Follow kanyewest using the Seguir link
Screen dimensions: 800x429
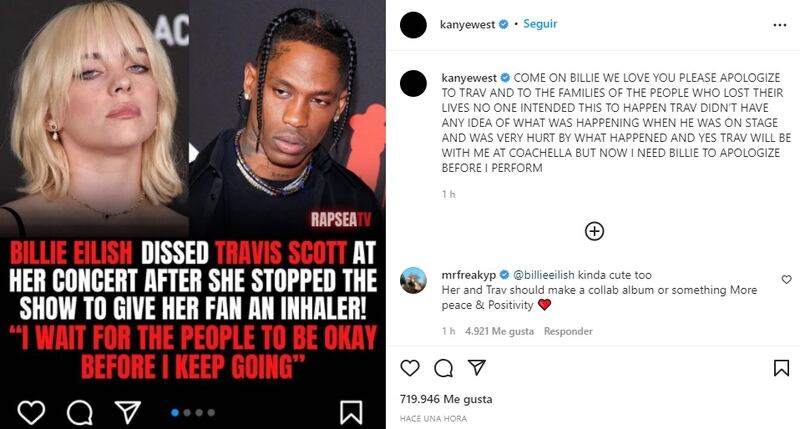[x=540, y=24]
